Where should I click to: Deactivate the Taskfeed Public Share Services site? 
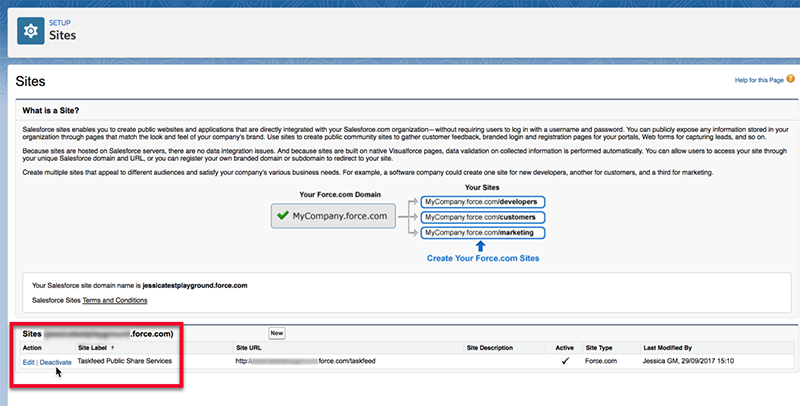point(56,362)
